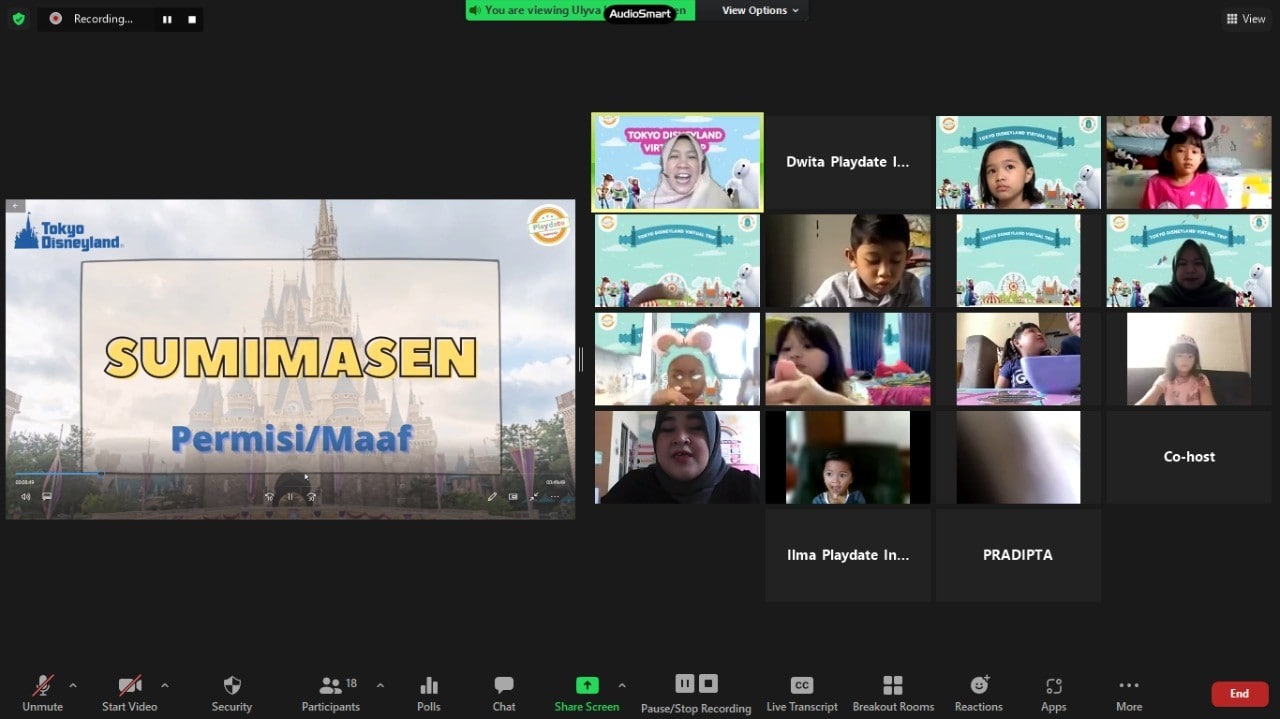Open subtitles menu in shared video player
Viewport: 1280px width, 719px height.
pos(47,496)
